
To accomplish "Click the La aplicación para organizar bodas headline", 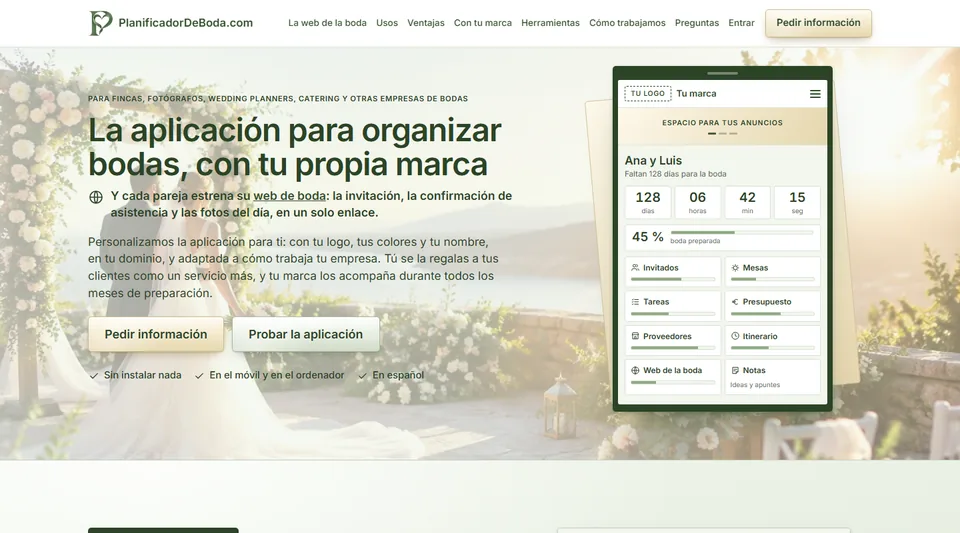I will (x=295, y=147).
